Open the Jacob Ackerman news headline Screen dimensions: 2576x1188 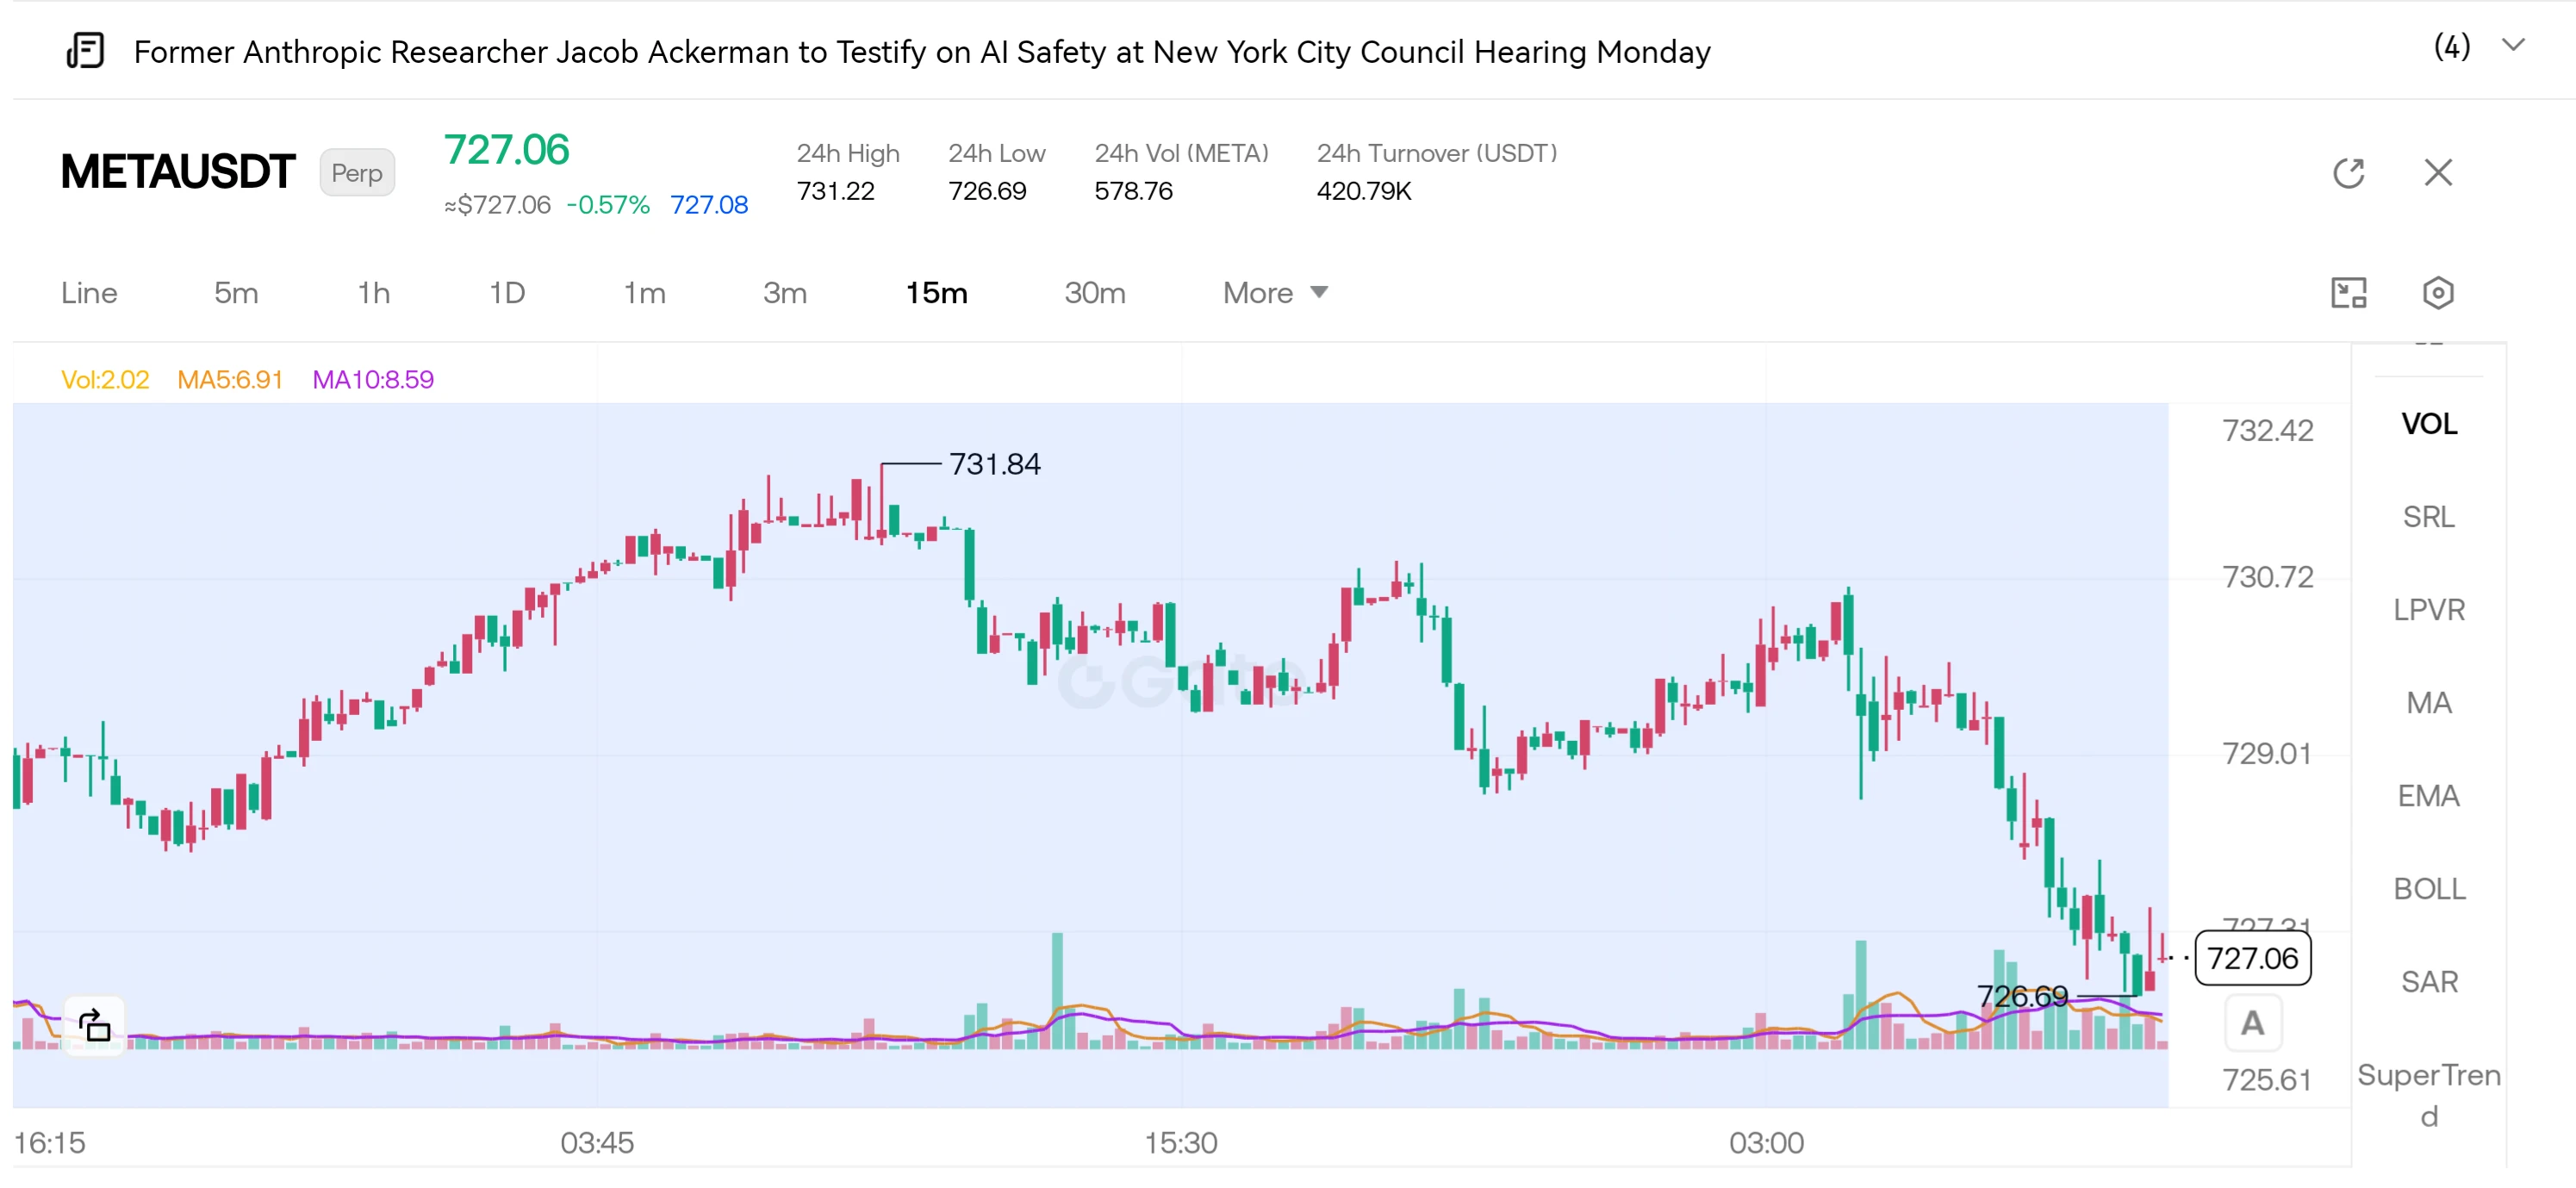tap(922, 51)
